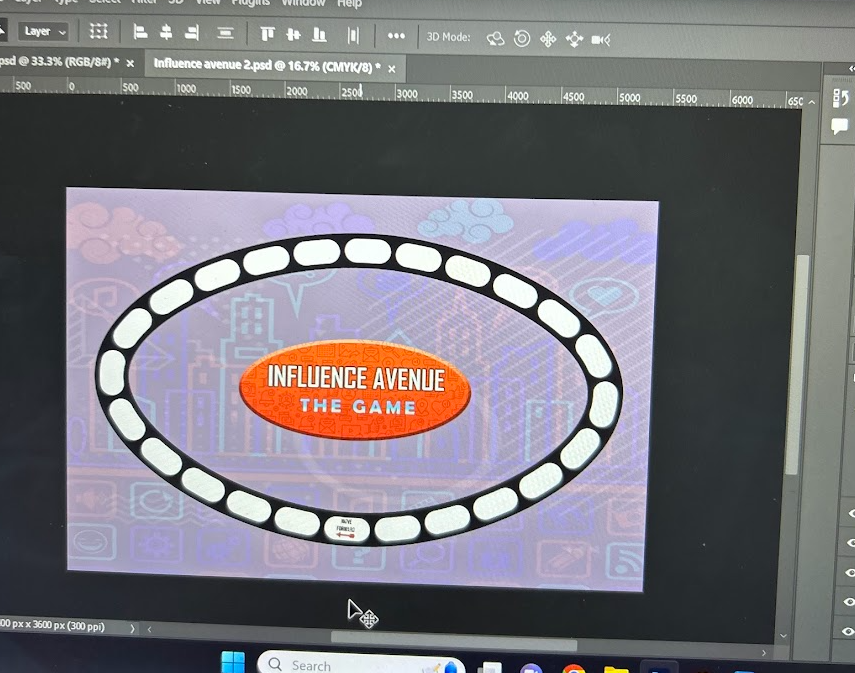Open the Help menu
This screenshot has height=673, width=855.
pyautogui.click(x=350, y=4)
